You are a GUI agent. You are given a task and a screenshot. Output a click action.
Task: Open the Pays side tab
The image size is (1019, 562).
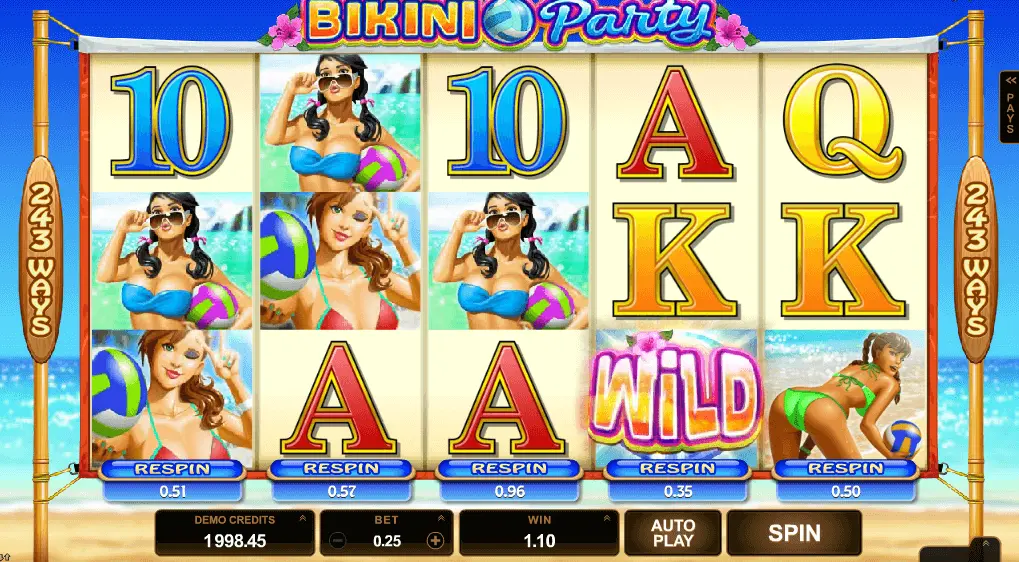click(1010, 107)
